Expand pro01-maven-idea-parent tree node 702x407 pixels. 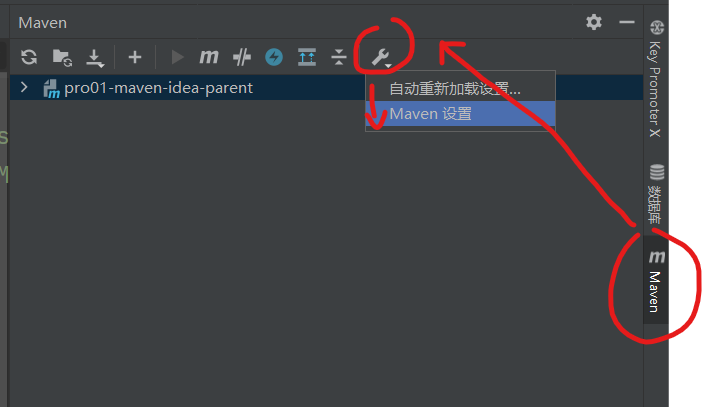click(x=24, y=87)
